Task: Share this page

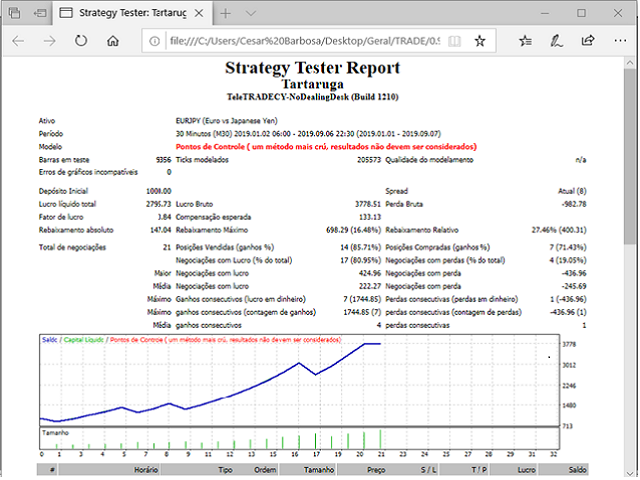Action: [588, 42]
